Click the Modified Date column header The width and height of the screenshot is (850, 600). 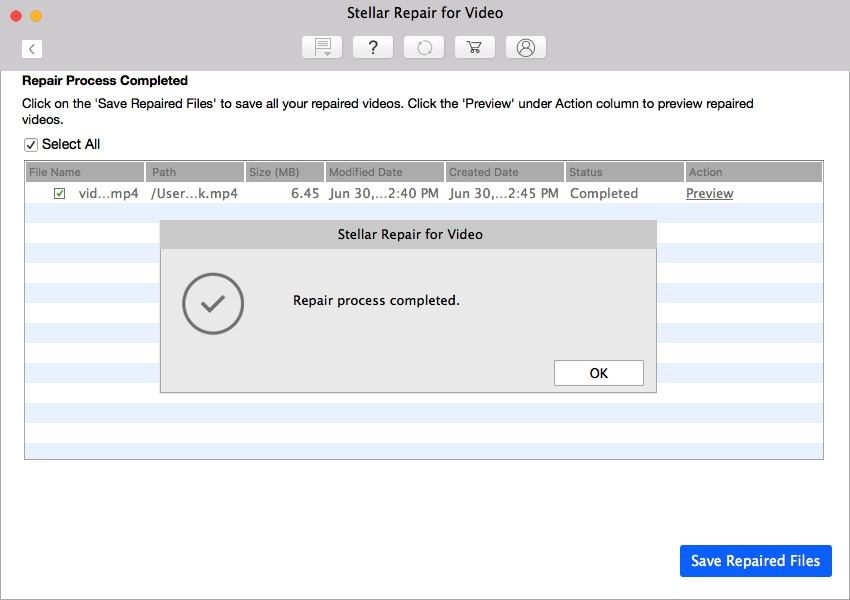tap(384, 172)
